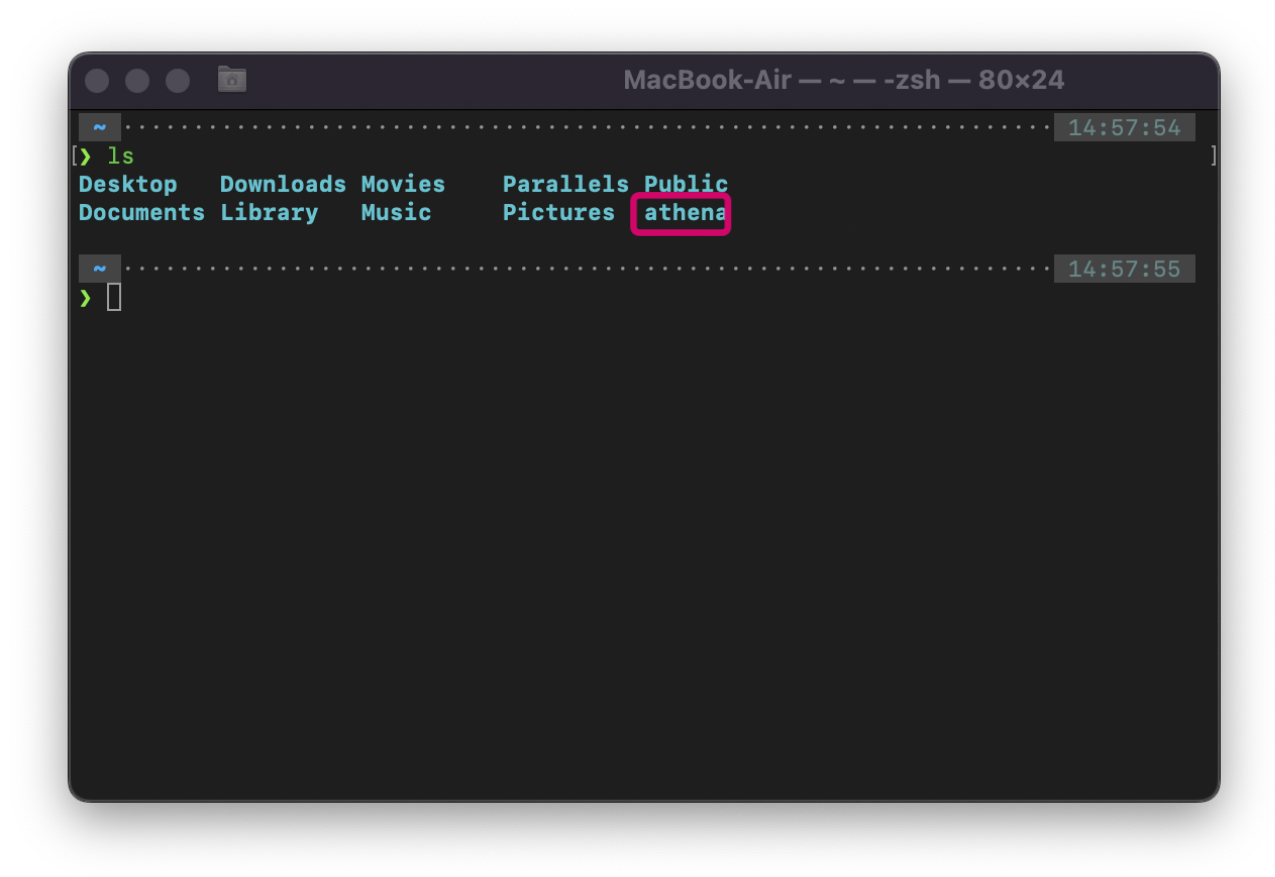This screenshot has height=877, width=1275.
Task: Click the tilde badge on the latest prompt
Action: [100, 269]
